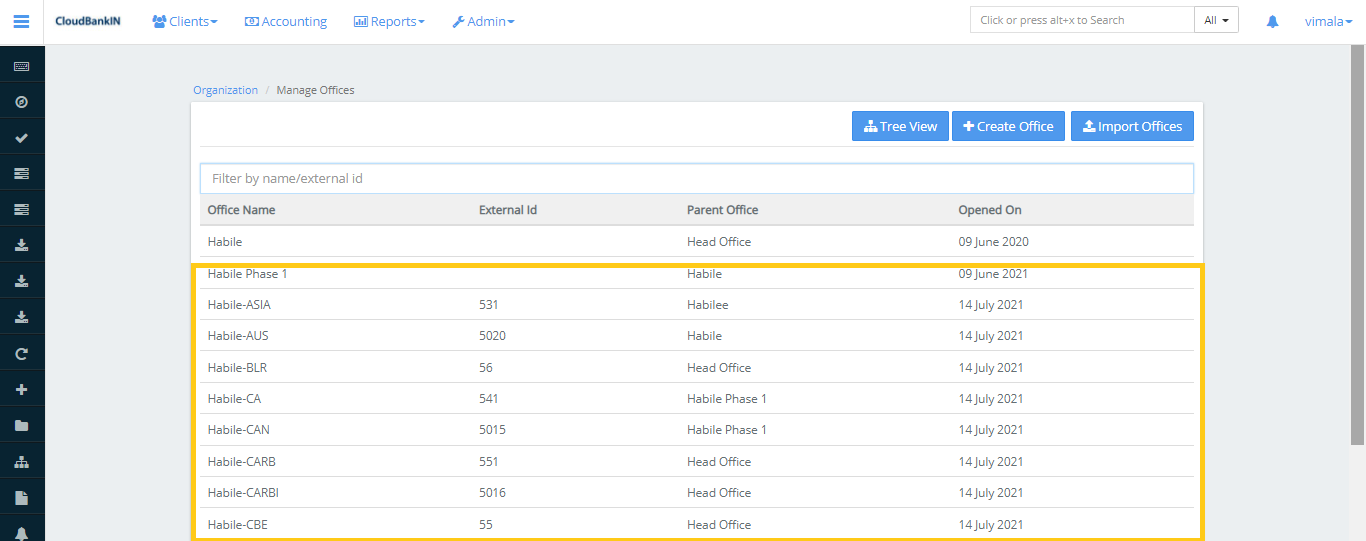Go to the Accounting menu item
This screenshot has width=1366, height=541.
pos(286,21)
